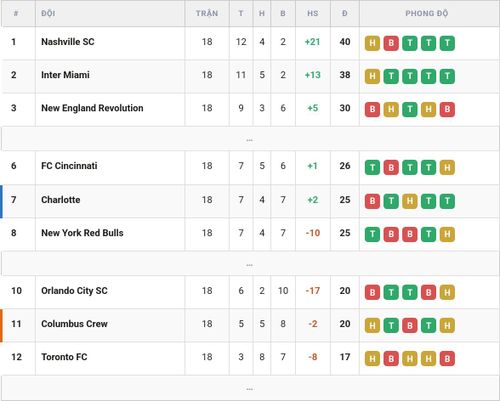Sort table by HS column header

pyautogui.click(x=312, y=13)
